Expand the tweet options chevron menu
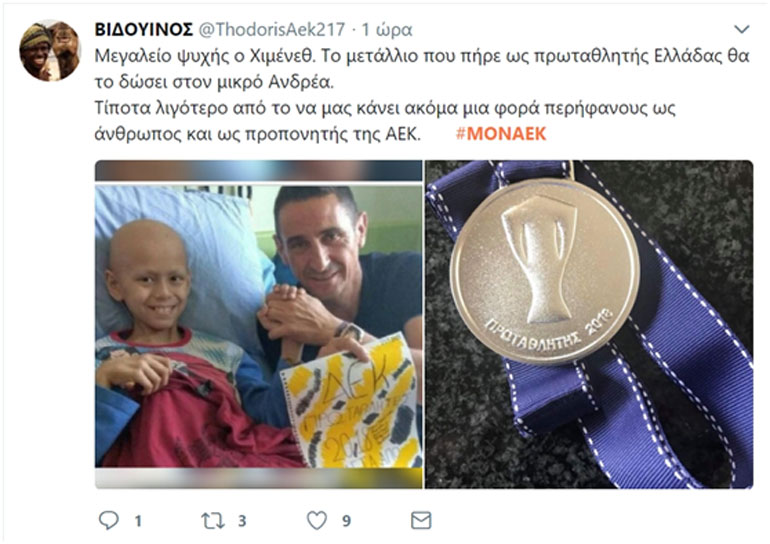Viewport: 770px width, 544px height. 742,29
